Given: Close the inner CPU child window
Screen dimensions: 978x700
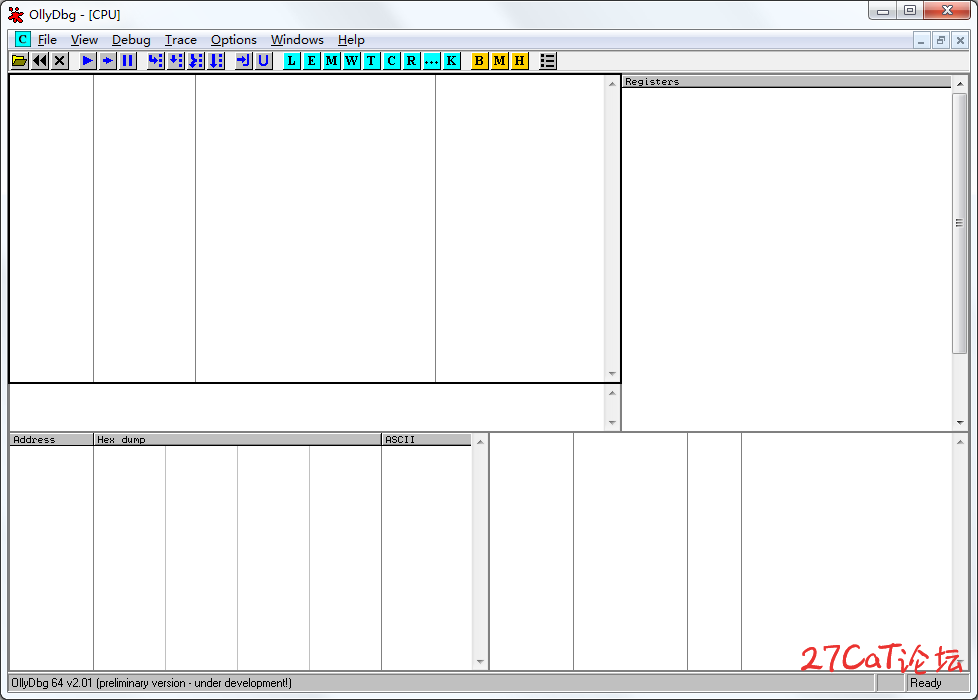Looking at the screenshot, I should point(961,41).
